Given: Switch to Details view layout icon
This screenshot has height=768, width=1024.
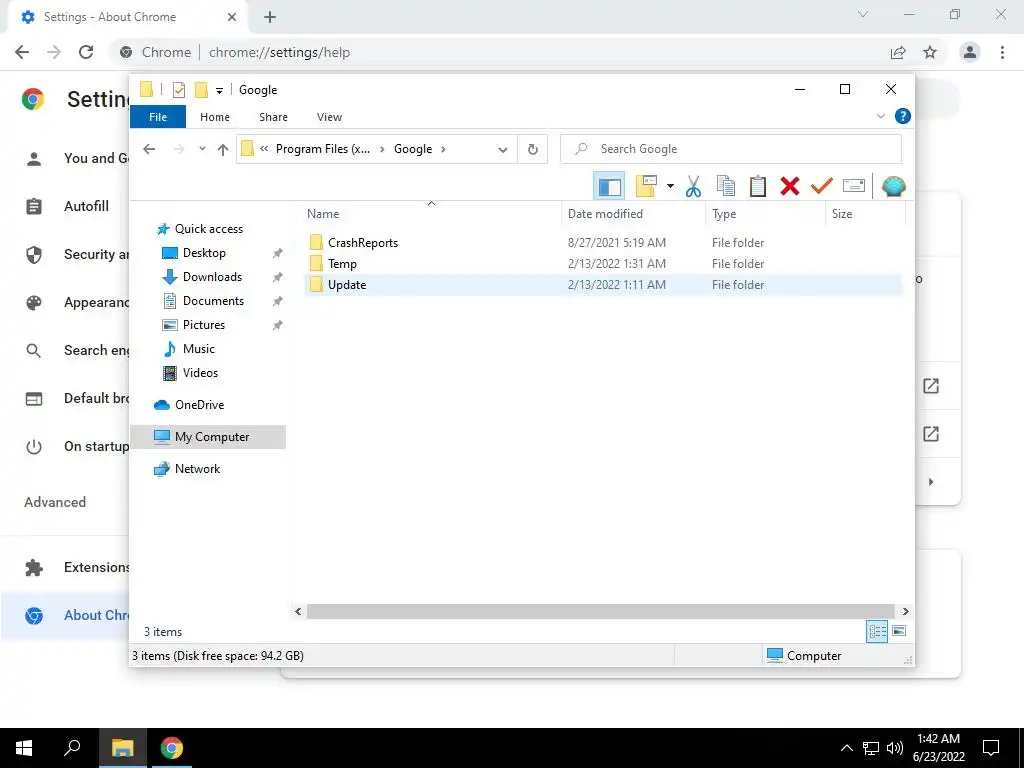Looking at the screenshot, I should pos(877,631).
